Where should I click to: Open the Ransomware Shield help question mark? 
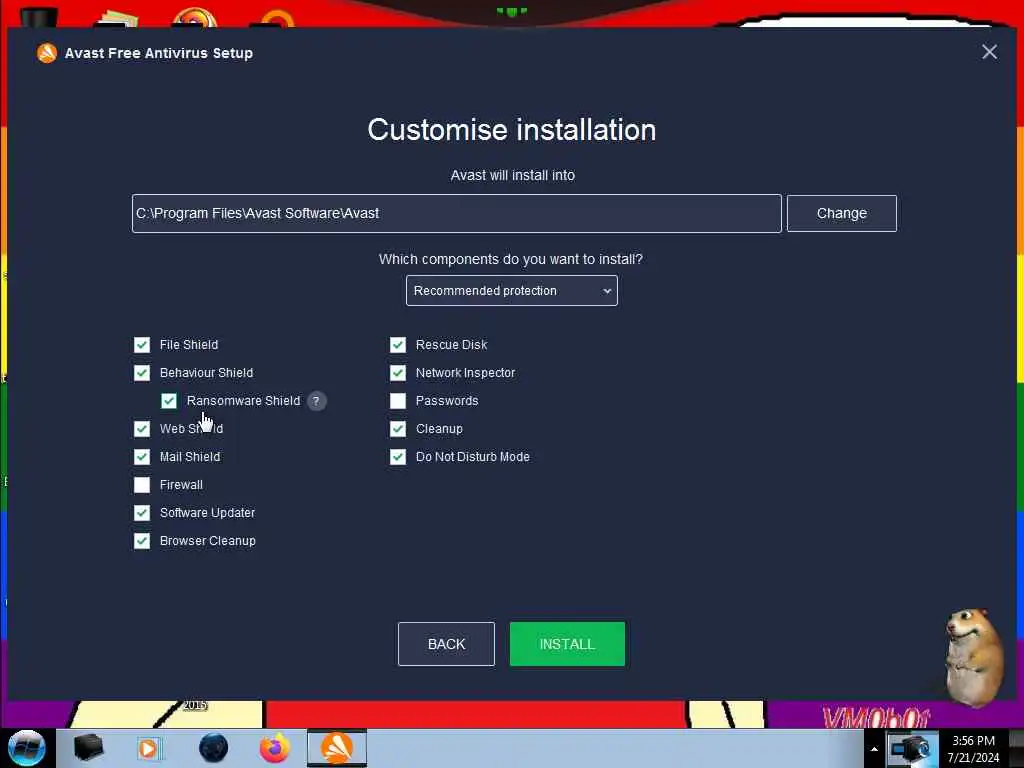tap(317, 401)
